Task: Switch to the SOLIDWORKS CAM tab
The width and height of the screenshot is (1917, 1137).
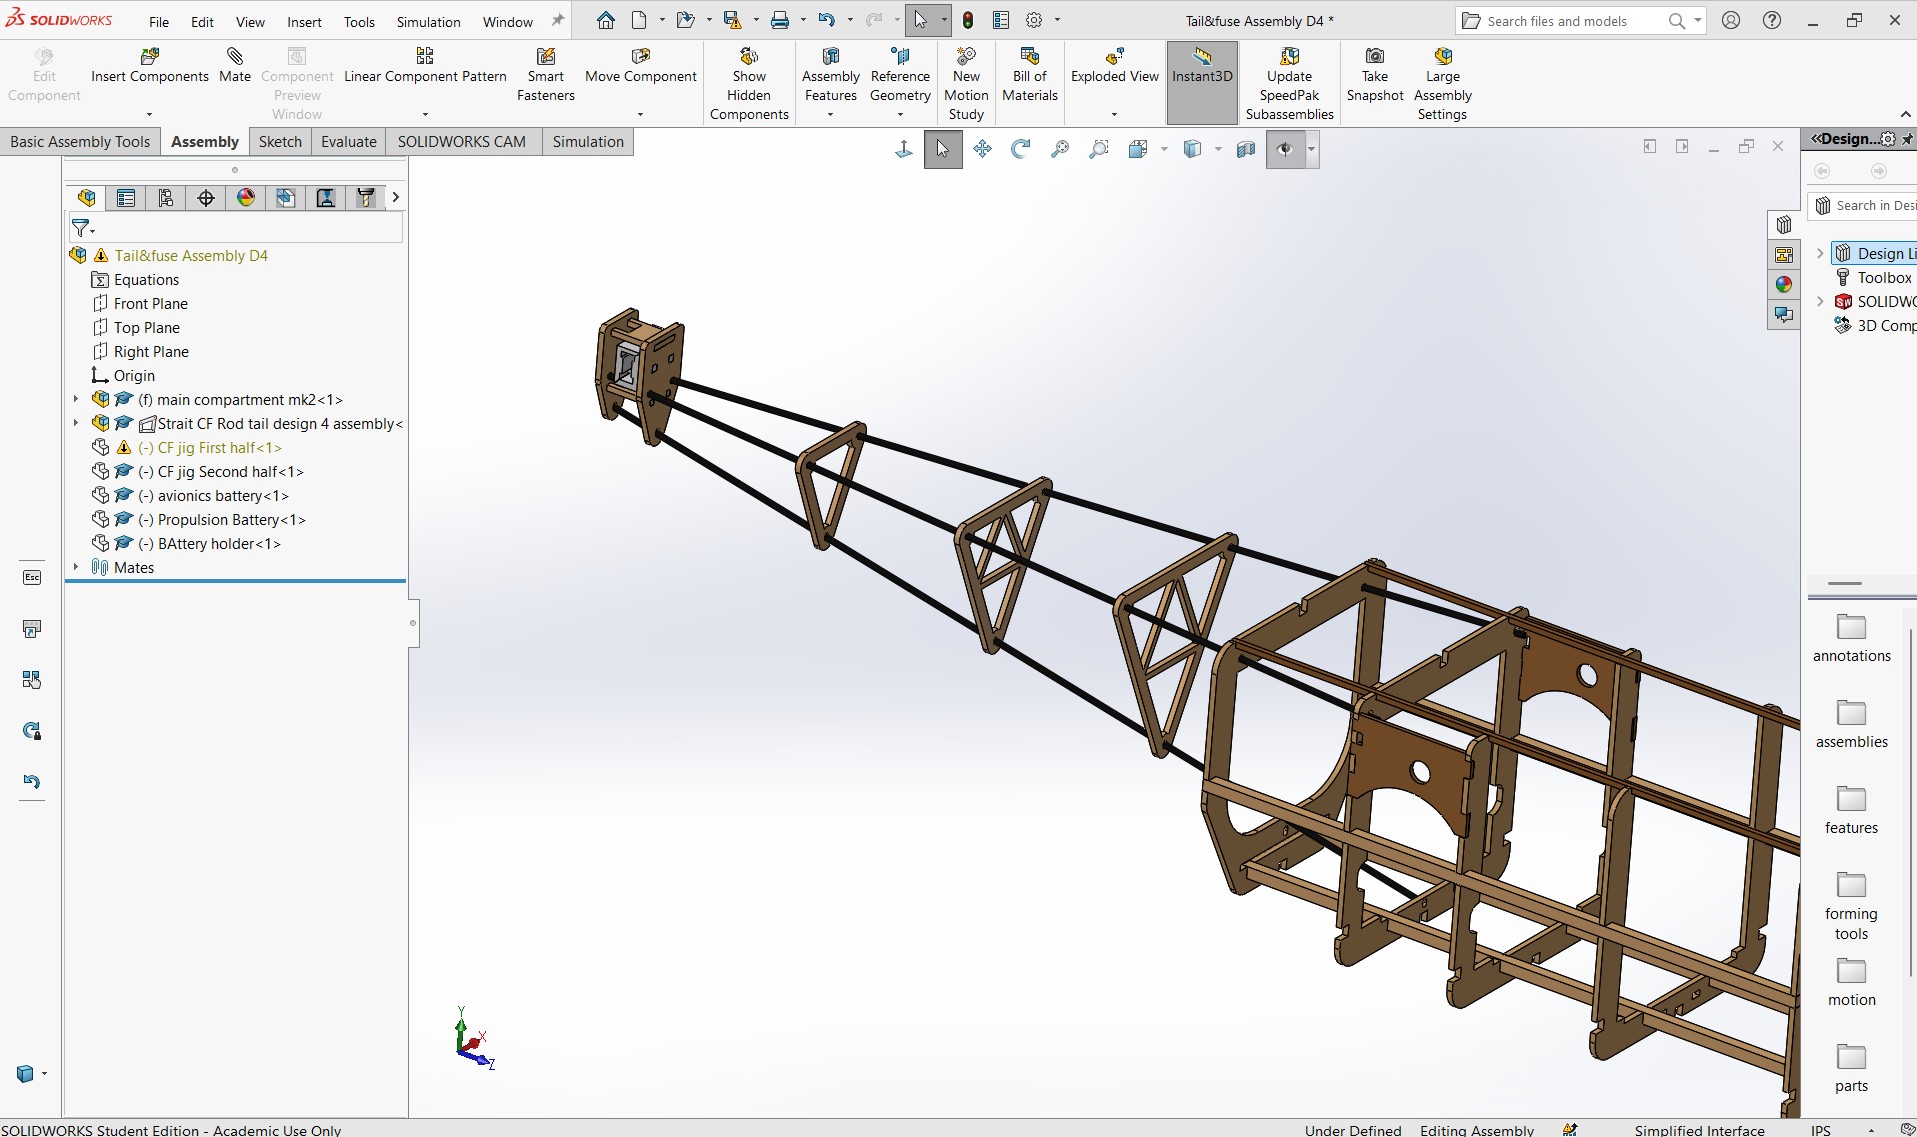Action: tap(462, 141)
